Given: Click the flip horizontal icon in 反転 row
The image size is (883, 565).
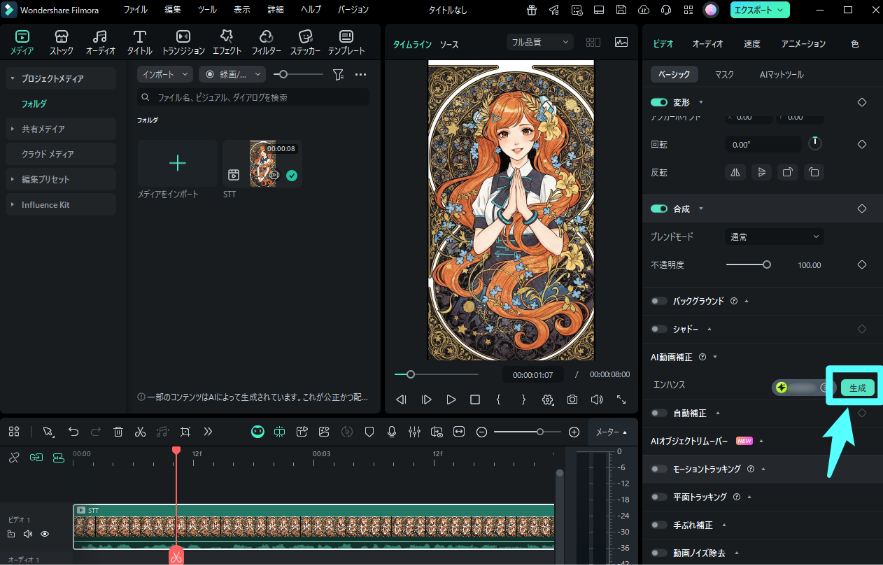Looking at the screenshot, I should click(735, 172).
